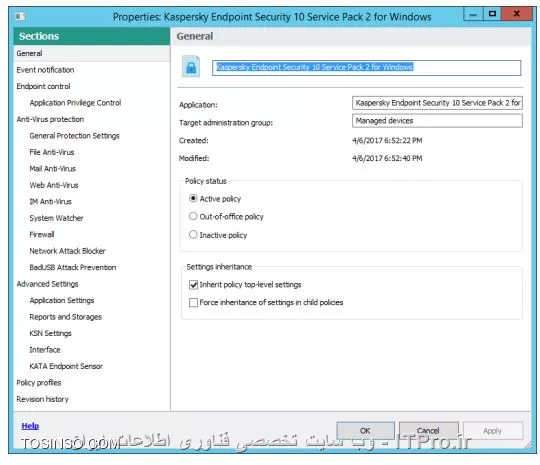Open the Mail Anti-Virus section
This screenshot has width=540, height=465.
coord(52,169)
